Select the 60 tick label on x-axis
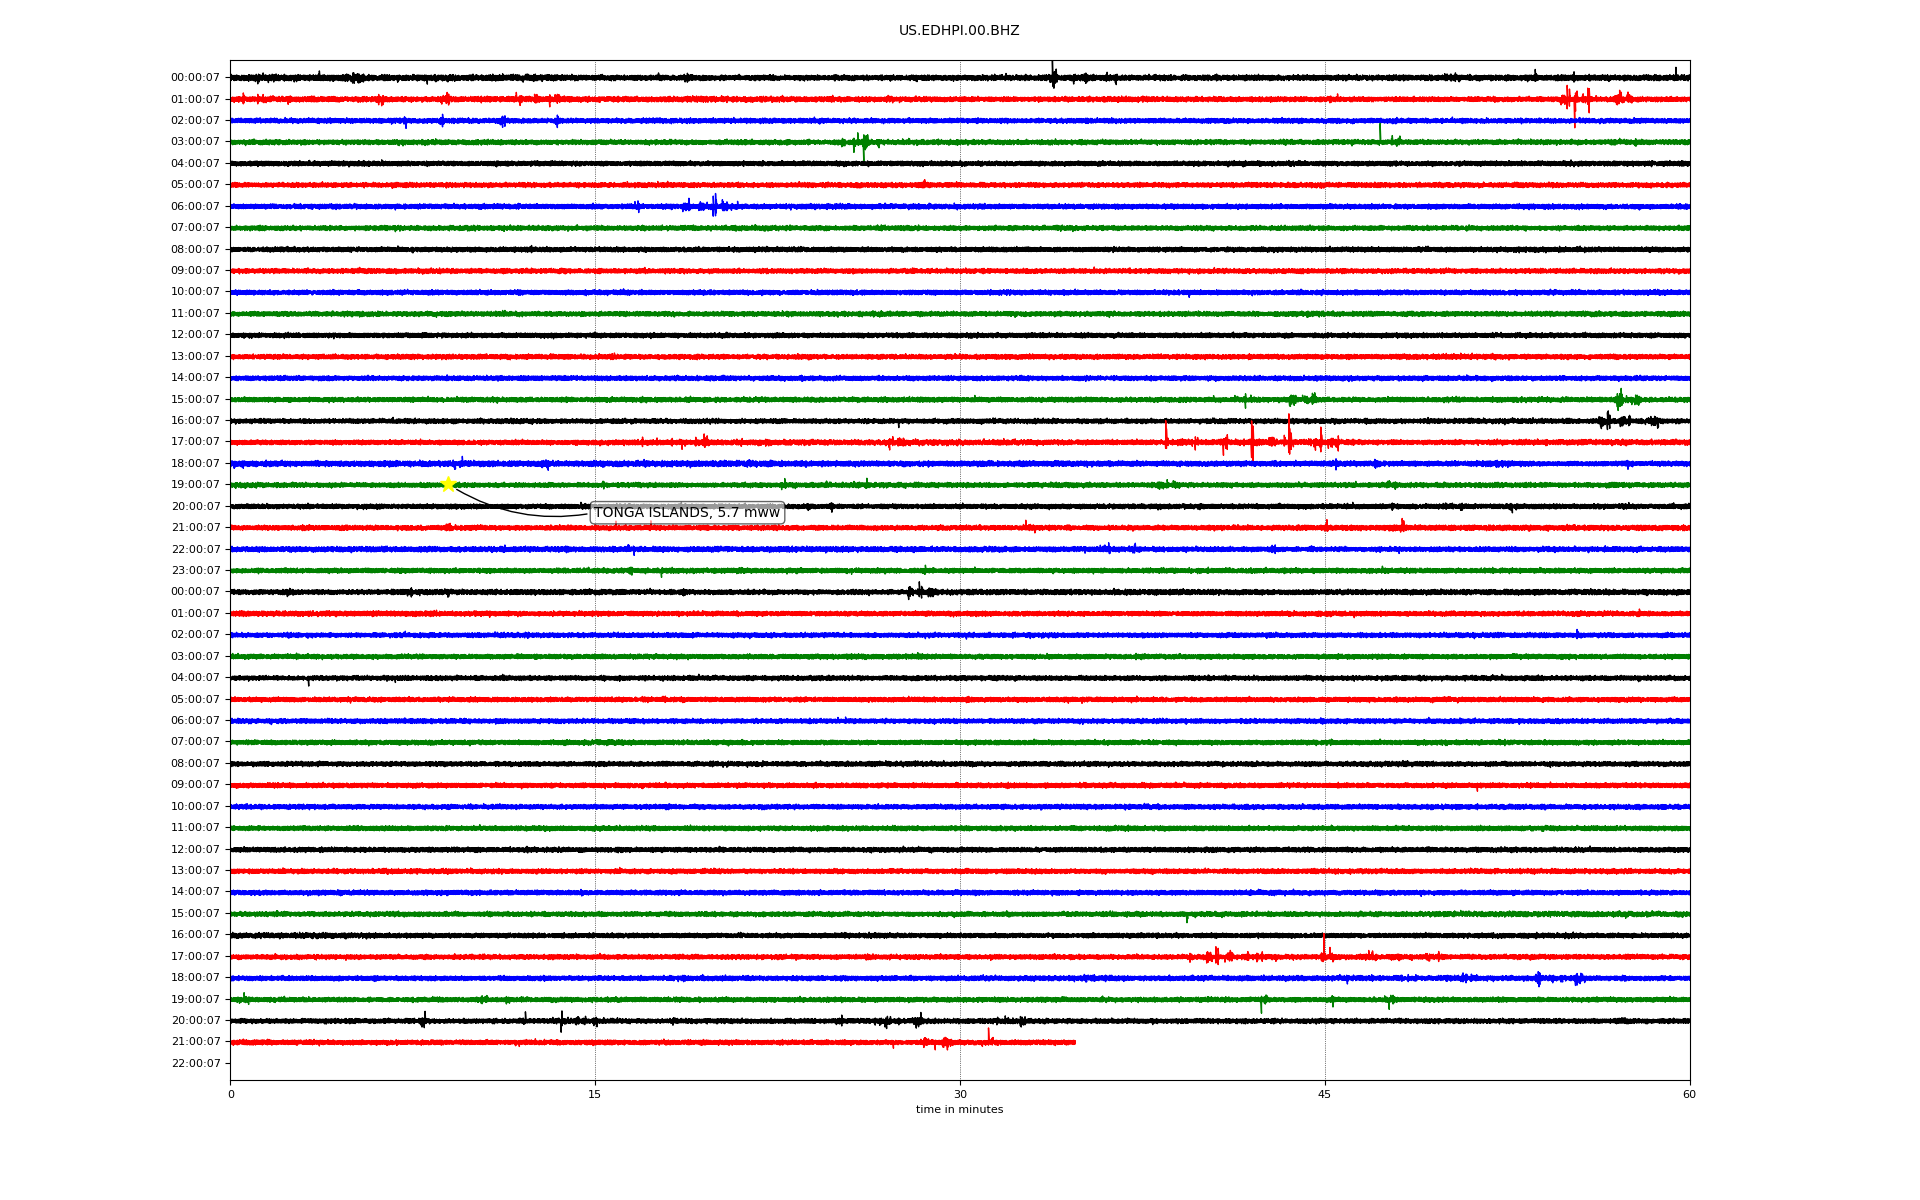 click(x=1689, y=1094)
